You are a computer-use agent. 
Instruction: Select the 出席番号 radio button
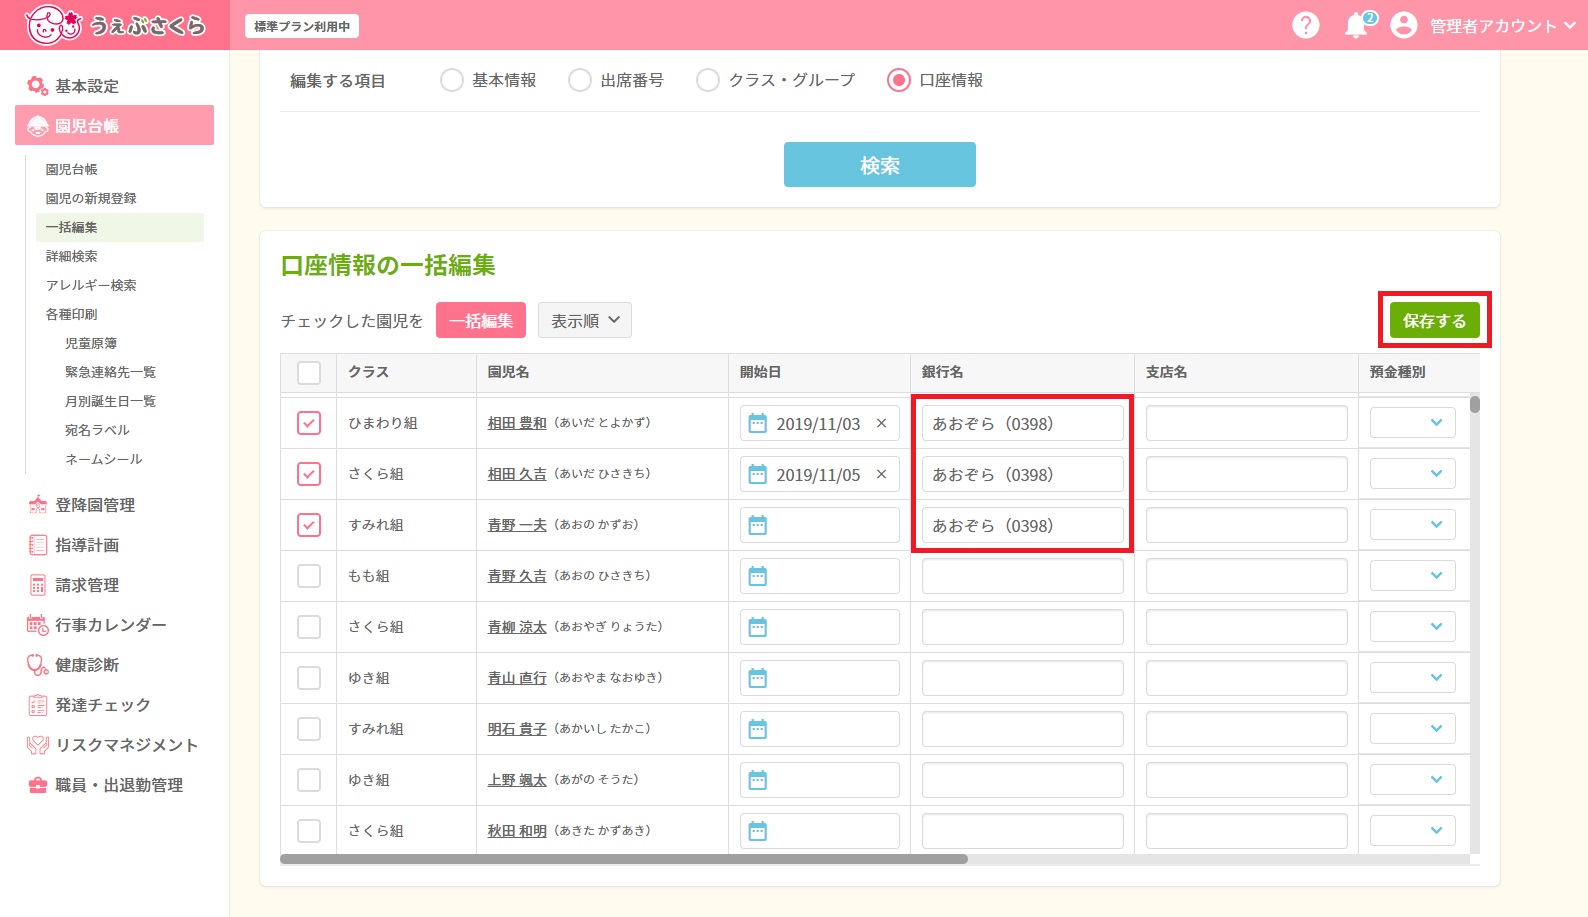point(580,80)
